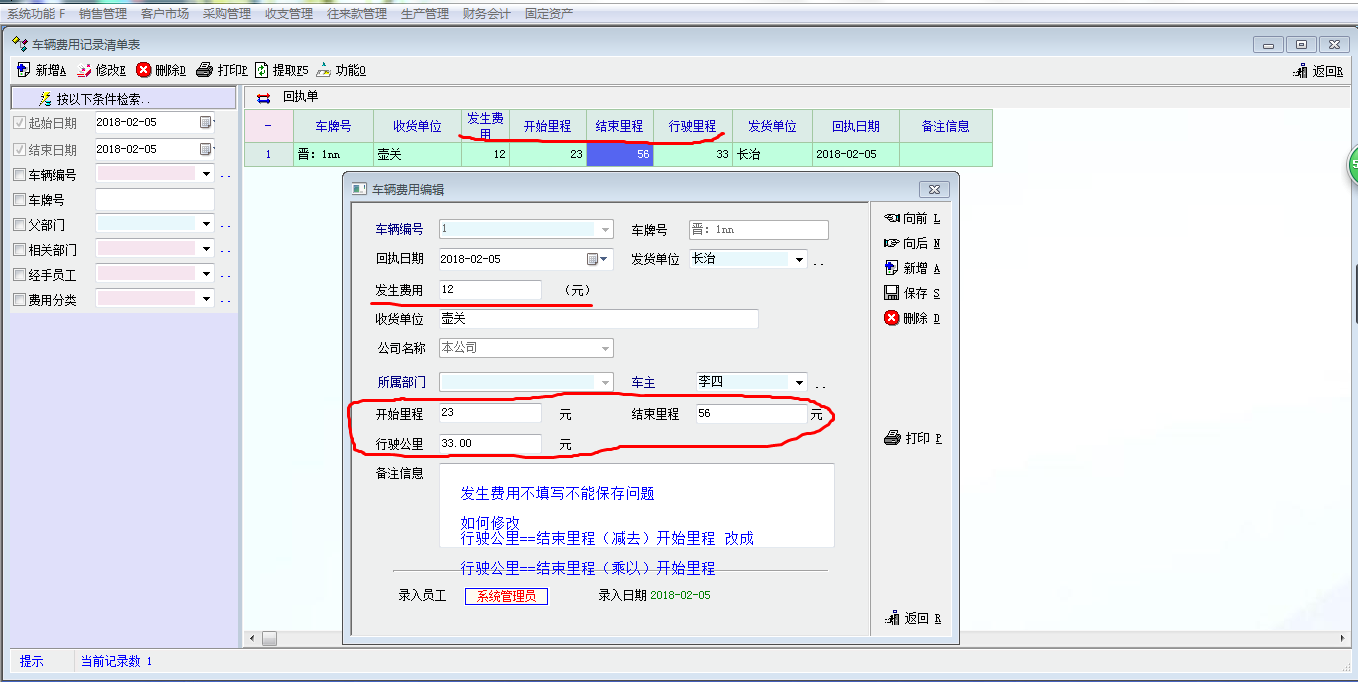Go to previous record with 向前 icon
The width and height of the screenshot is (1358, 682).
tap(892, 218)
